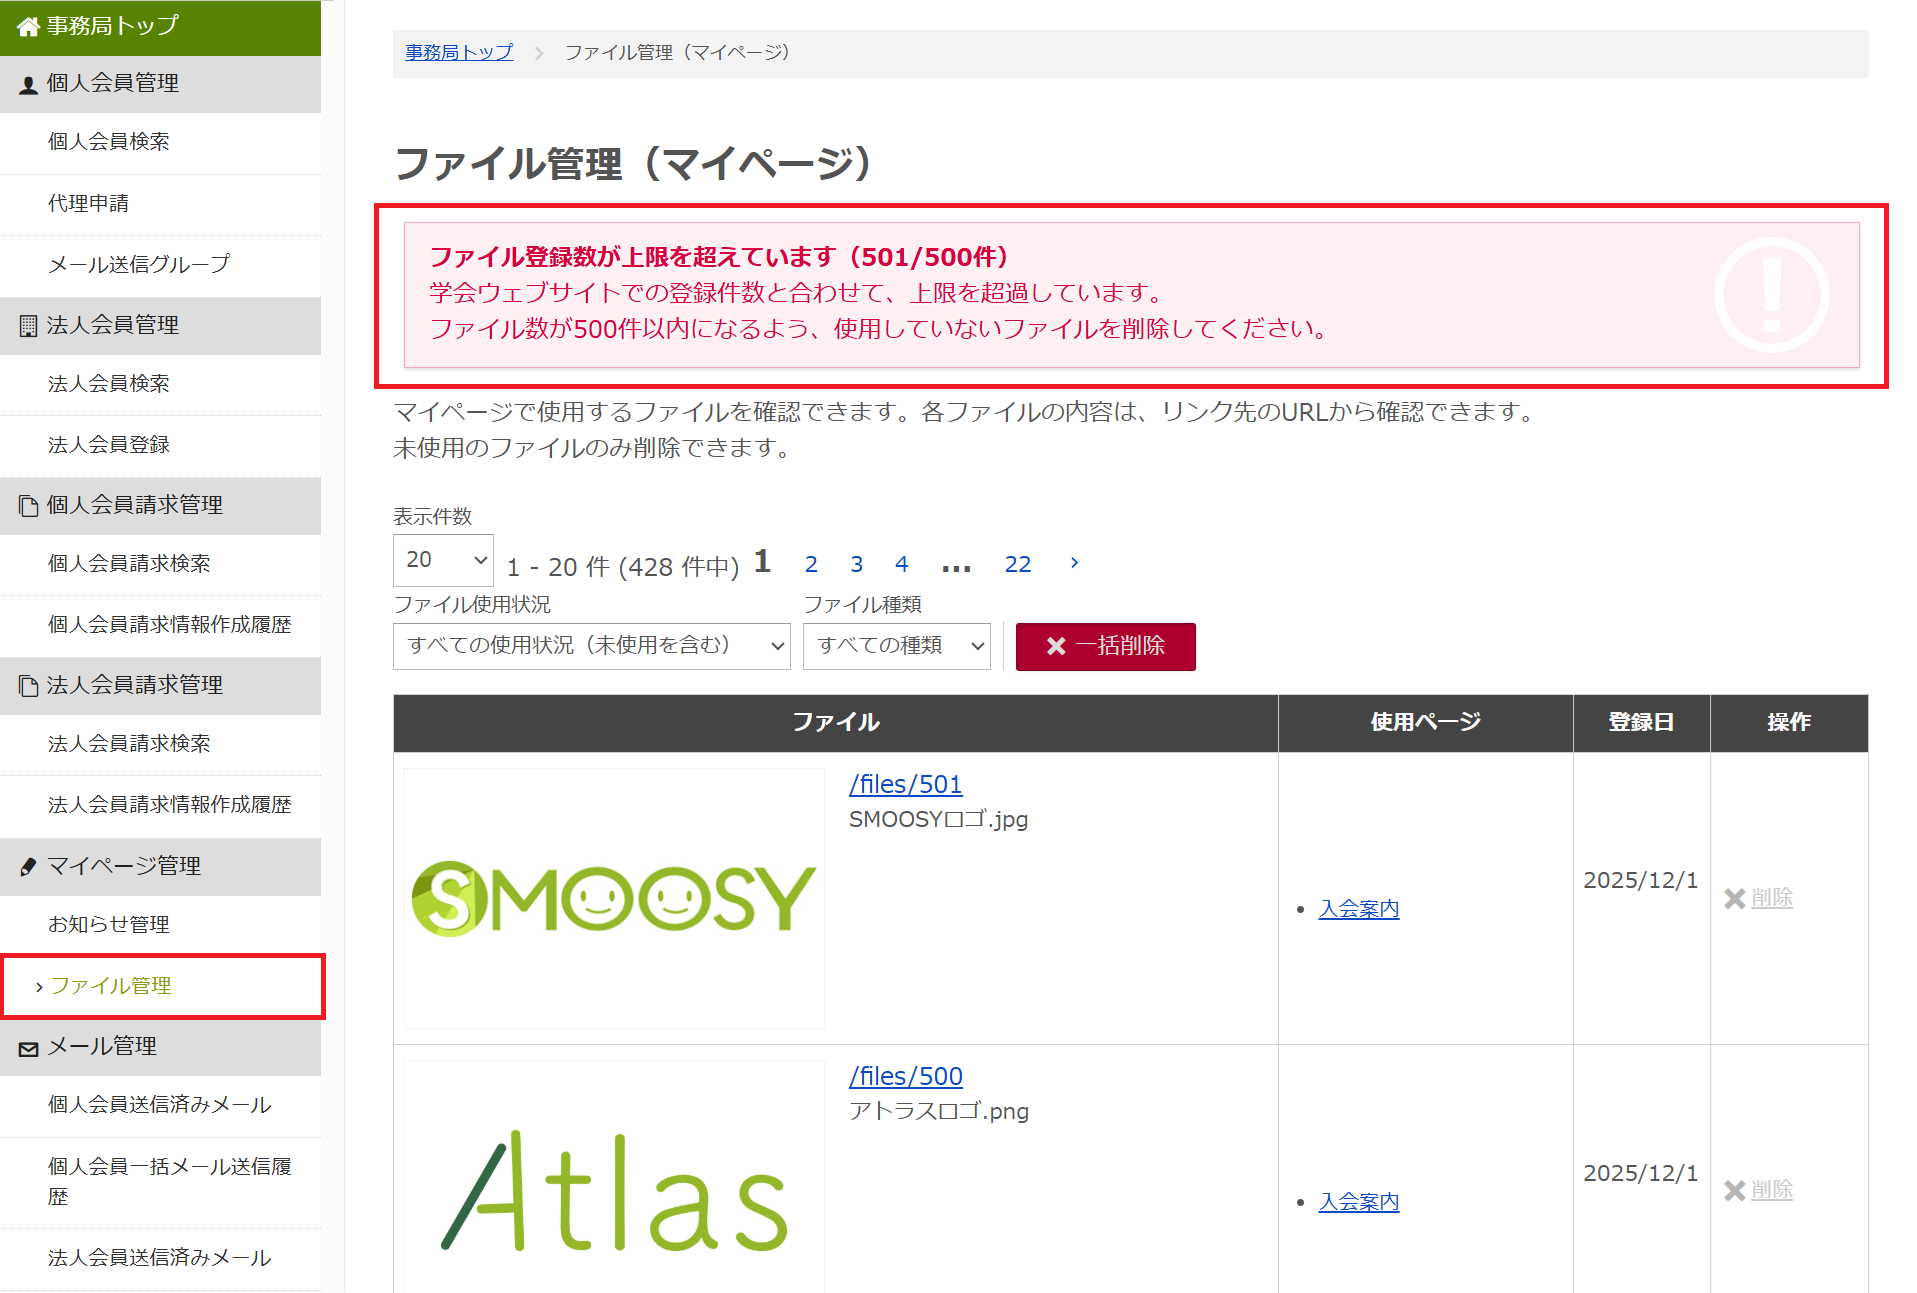
Task: Click the result count text 1 - 20 件 (428 件中)
Action: 623,568
